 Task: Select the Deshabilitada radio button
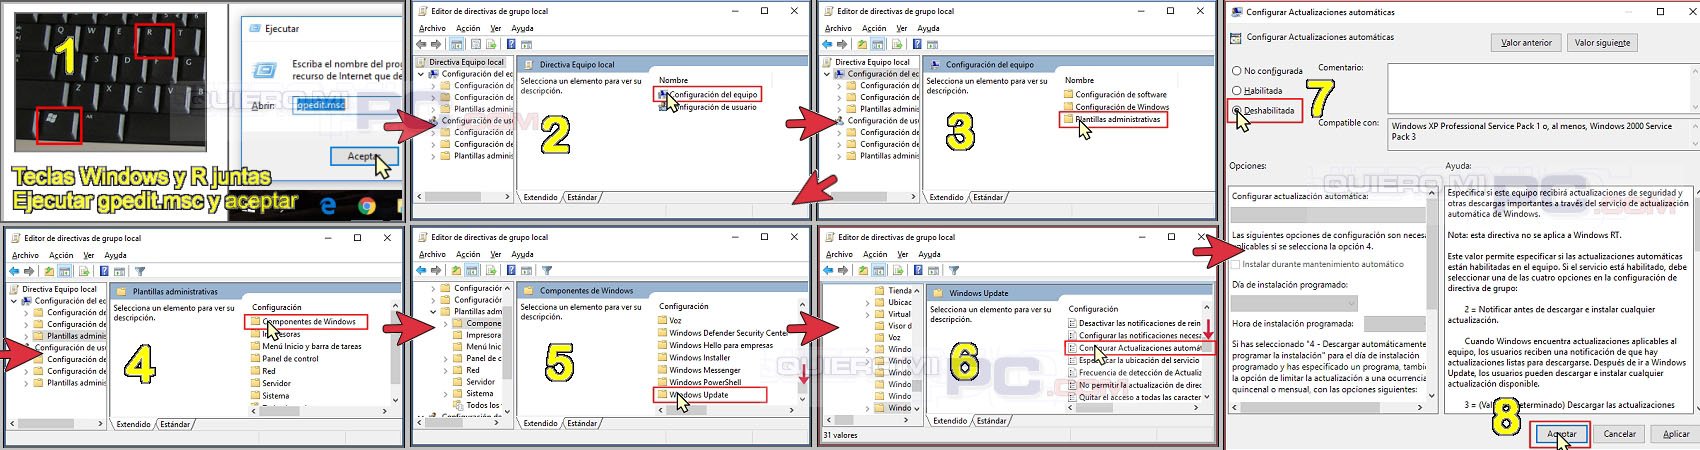pos(1237,110)
